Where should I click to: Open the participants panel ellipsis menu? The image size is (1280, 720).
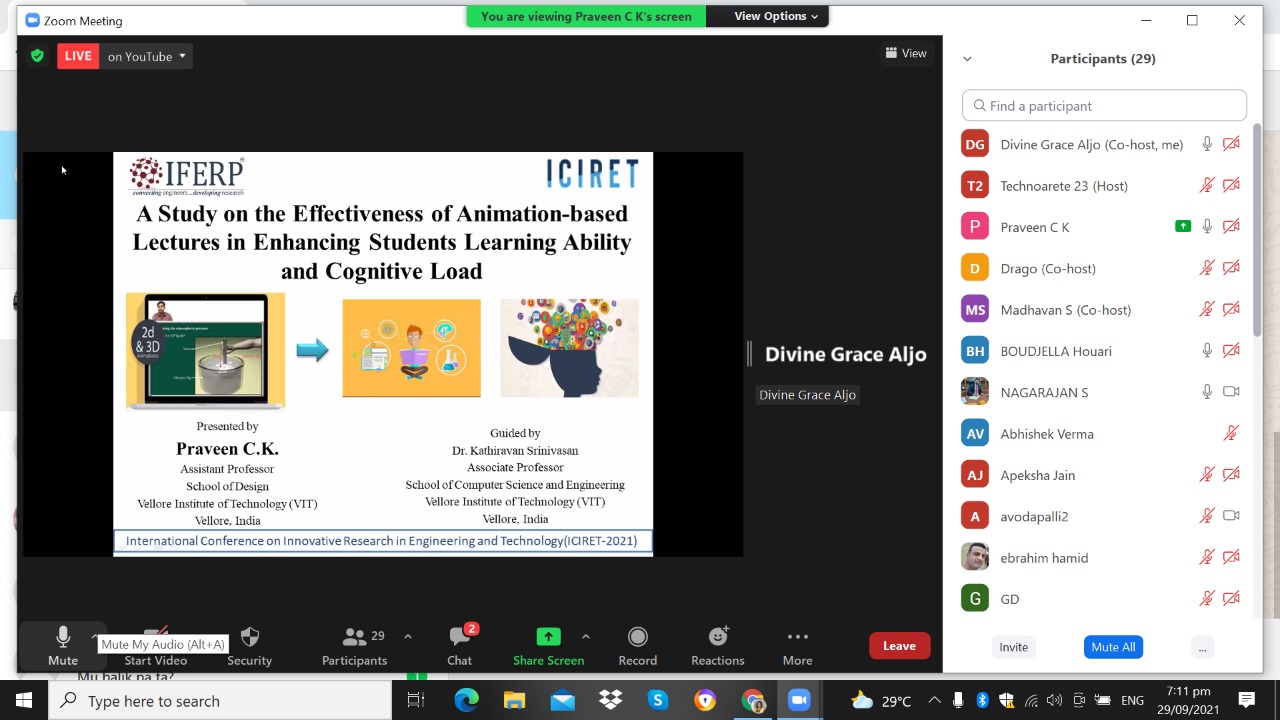click(x=1202, y=647)
